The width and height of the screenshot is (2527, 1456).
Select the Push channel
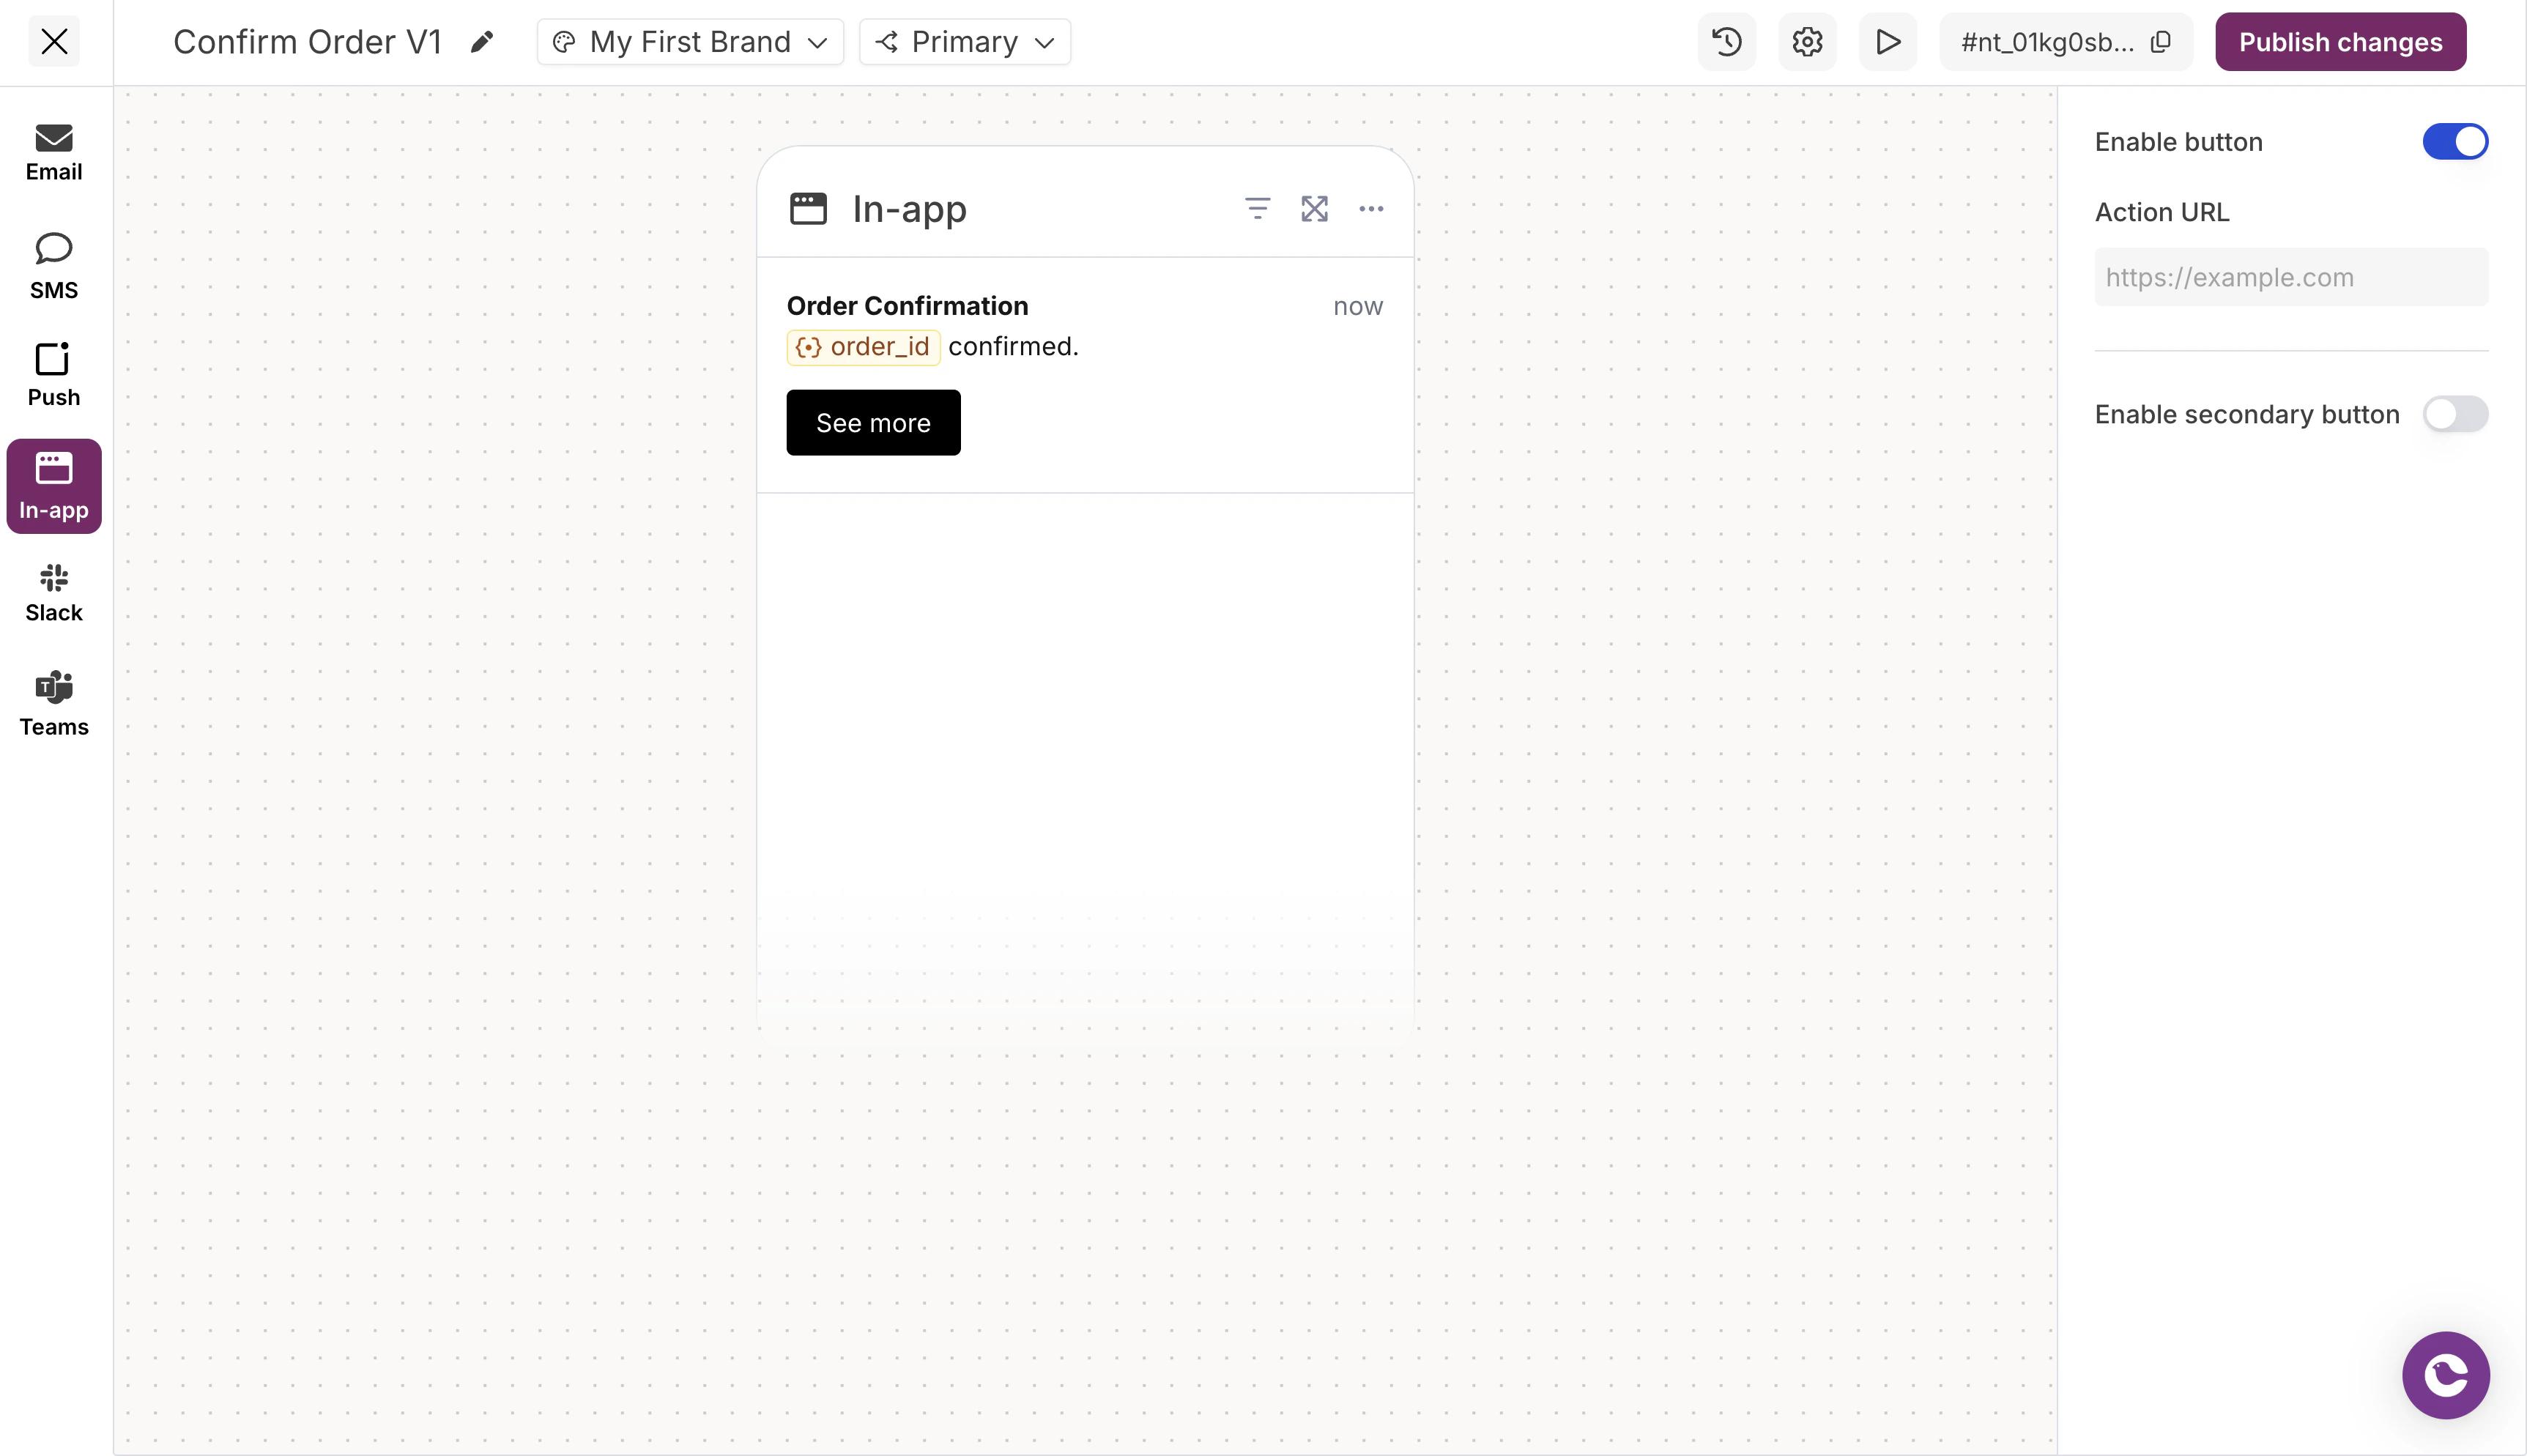point(53,373)
